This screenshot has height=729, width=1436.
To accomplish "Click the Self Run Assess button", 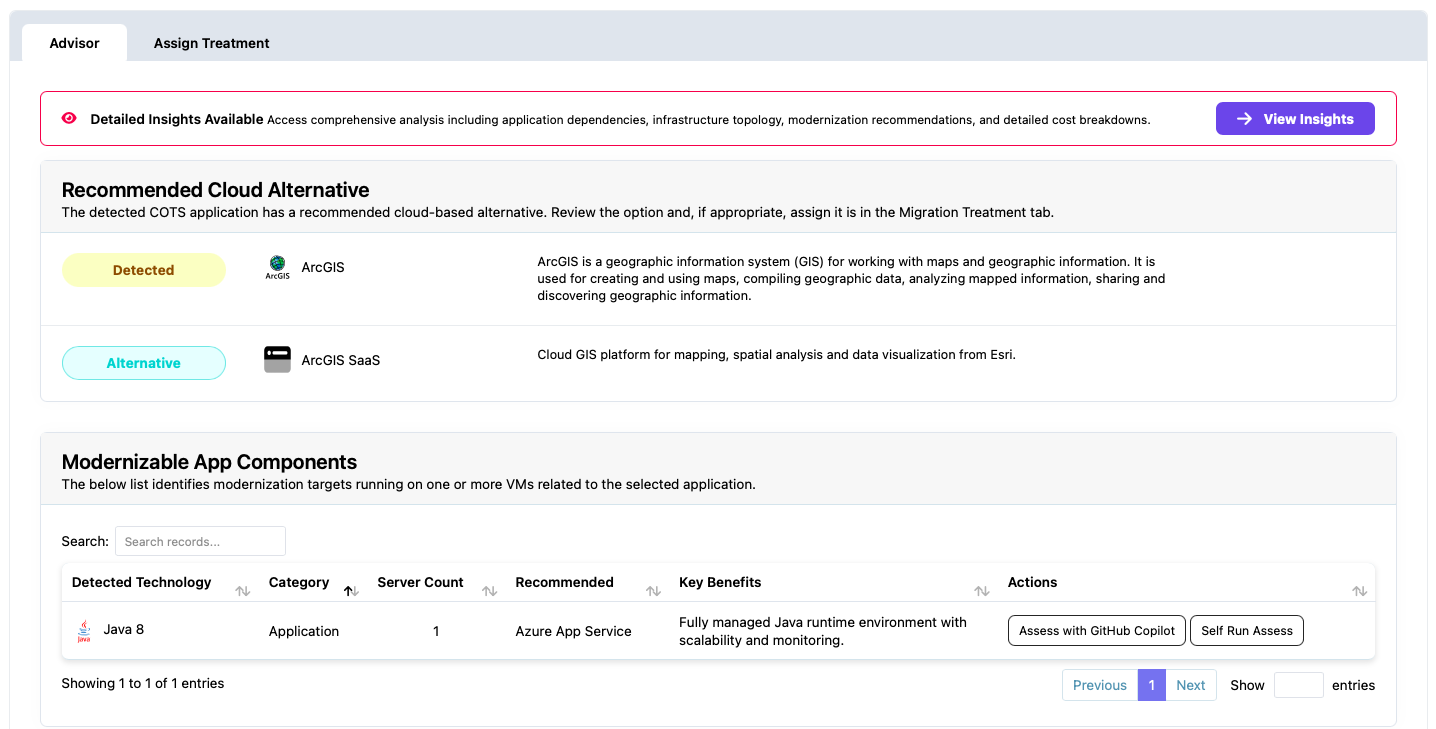I will [1246, 630].
